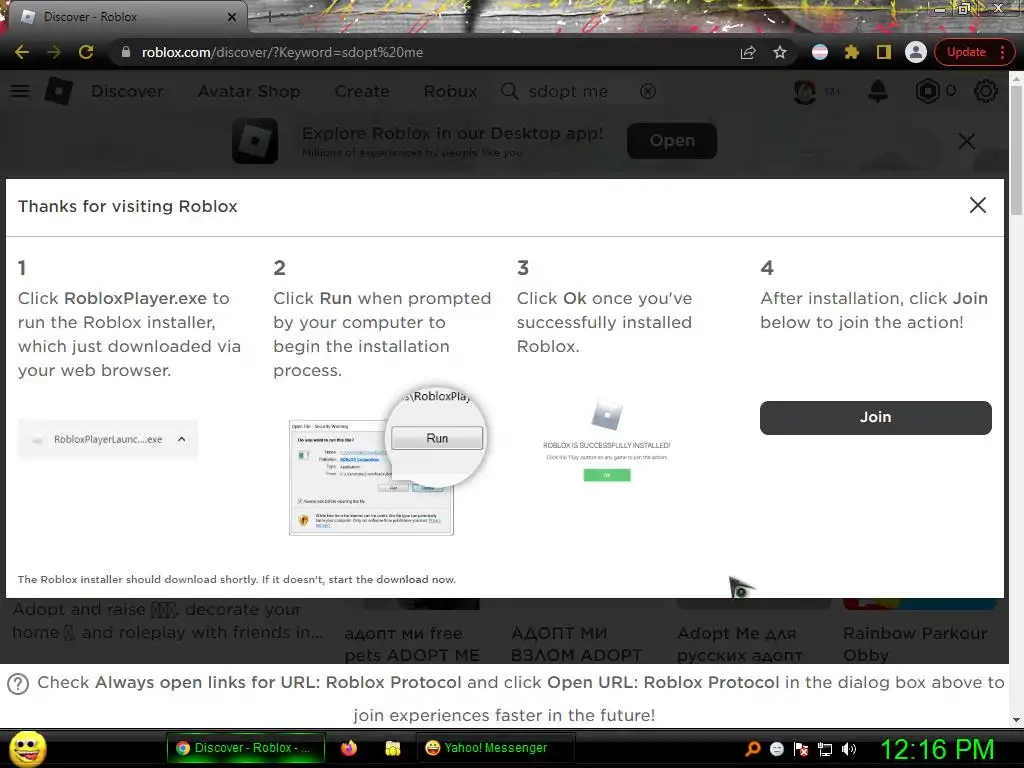Click the start the download now link
1024x768 pixels.
click(x=392, y=579)
